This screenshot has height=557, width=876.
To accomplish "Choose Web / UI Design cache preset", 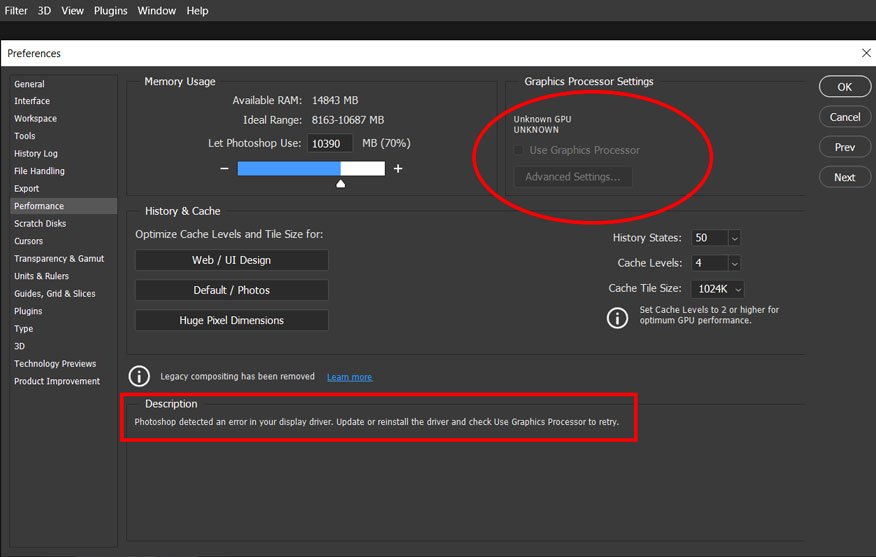I will tap(231, 260).
